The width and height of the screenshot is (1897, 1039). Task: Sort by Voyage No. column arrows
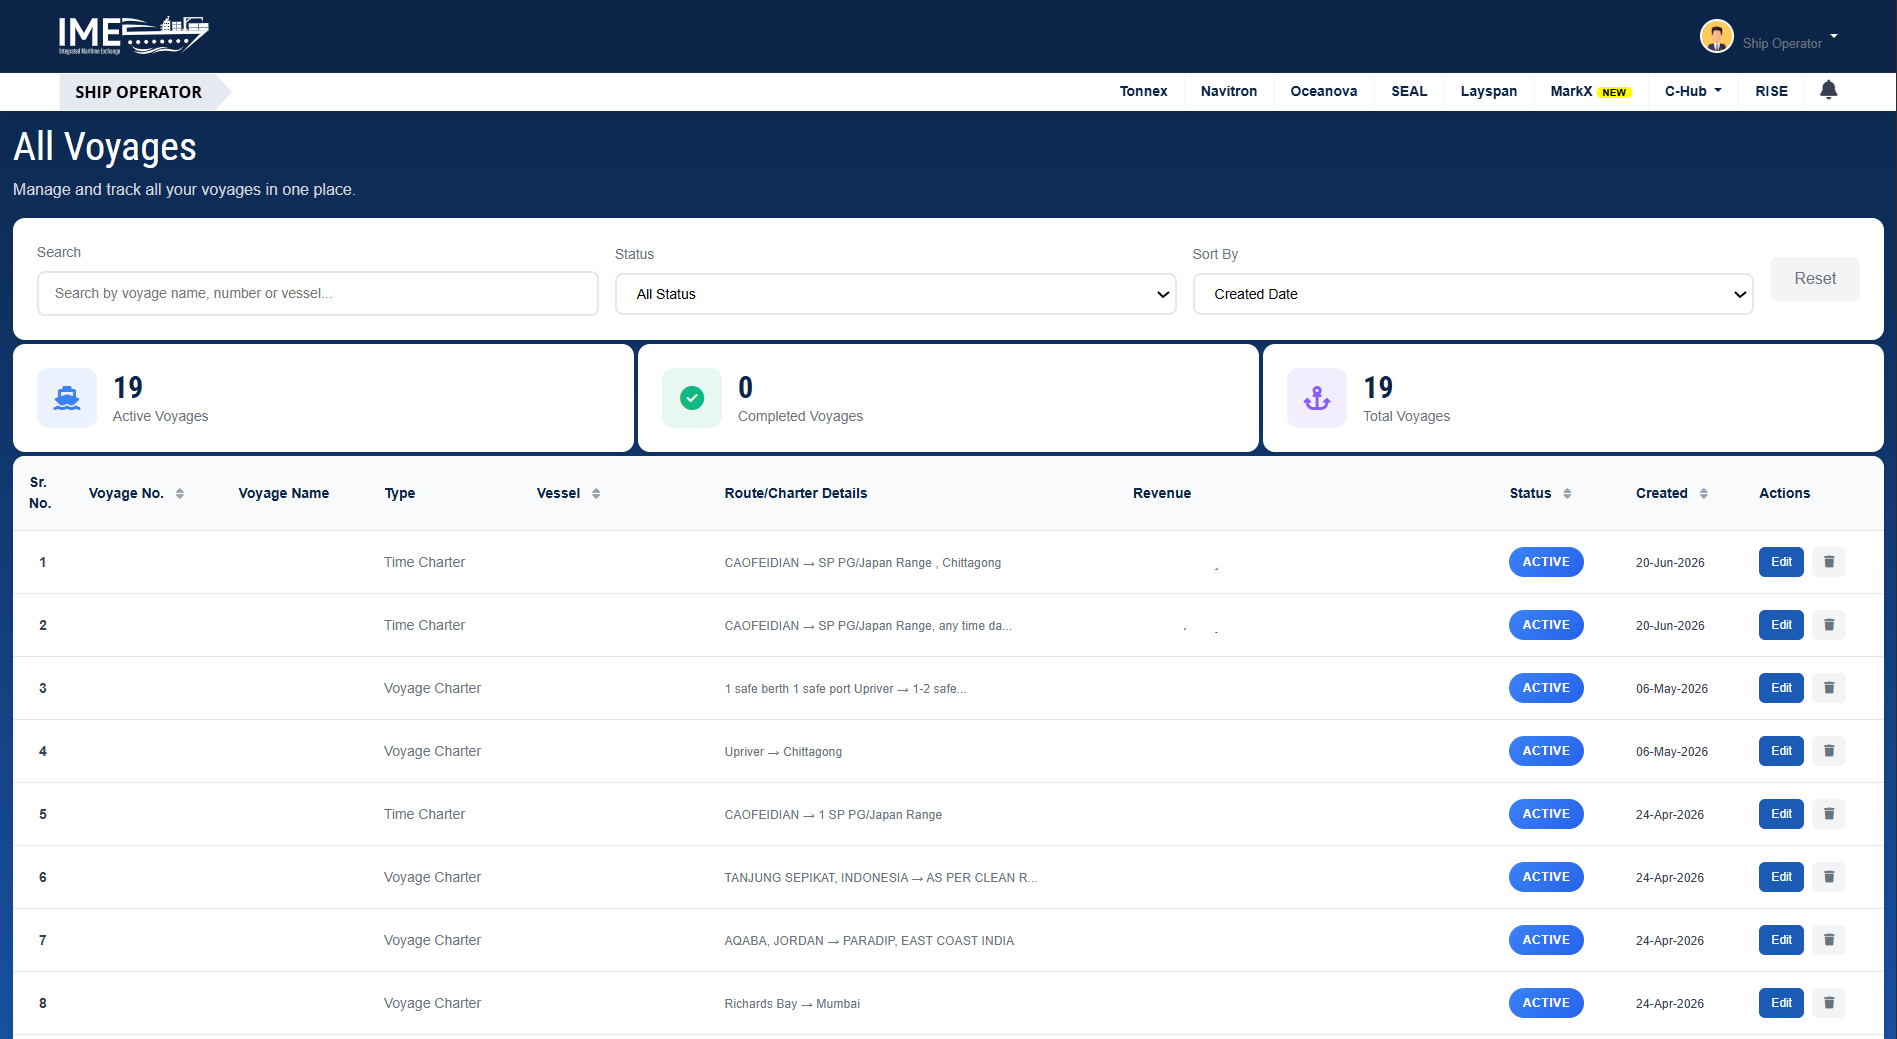tap(180, 493)
